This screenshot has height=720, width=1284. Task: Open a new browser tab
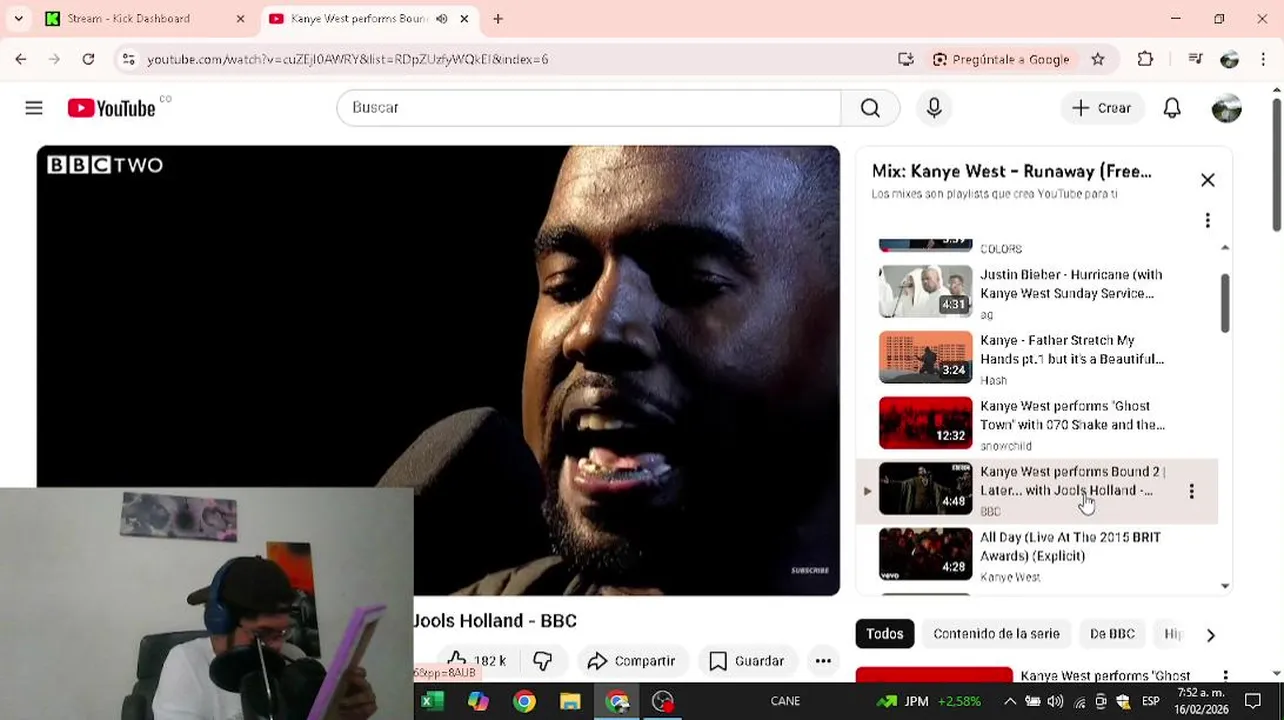pyautogui.click(x=498, y=18)
